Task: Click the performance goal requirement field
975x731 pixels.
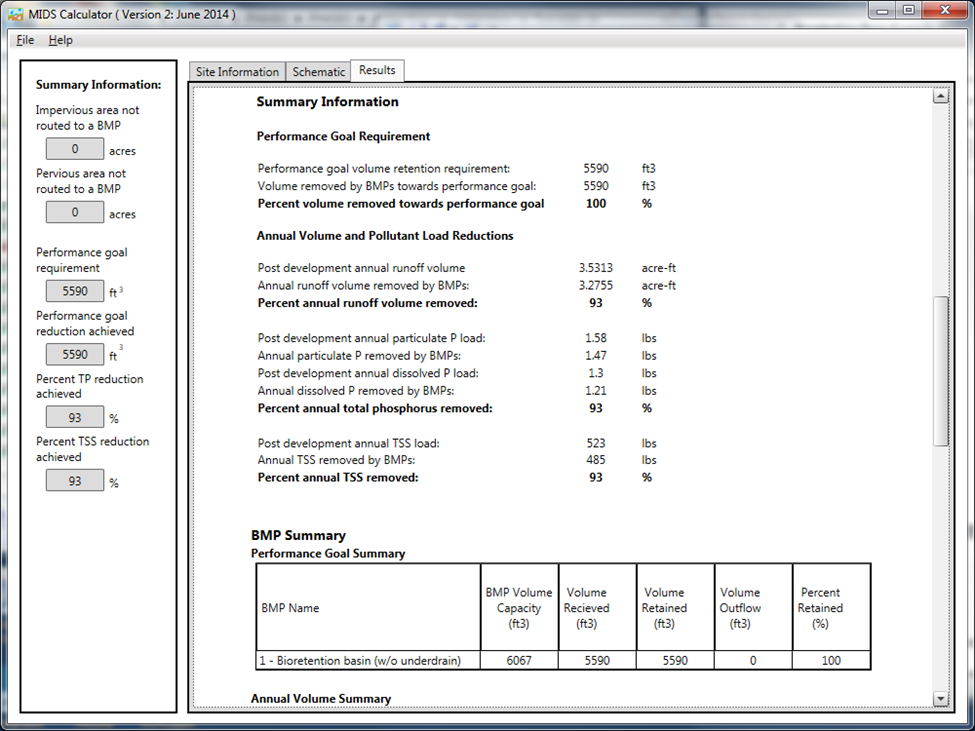Action: 74,292
